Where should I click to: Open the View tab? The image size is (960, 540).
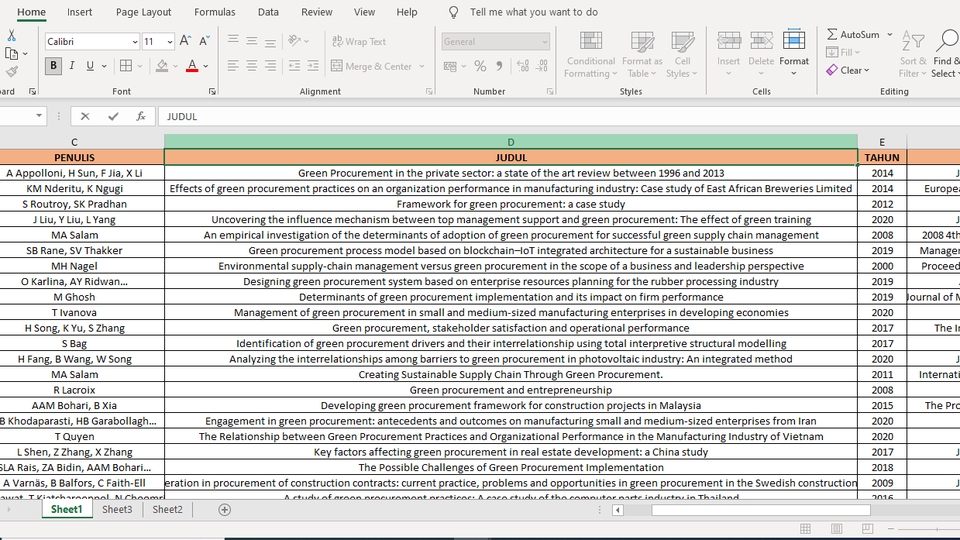click(364, 12)
